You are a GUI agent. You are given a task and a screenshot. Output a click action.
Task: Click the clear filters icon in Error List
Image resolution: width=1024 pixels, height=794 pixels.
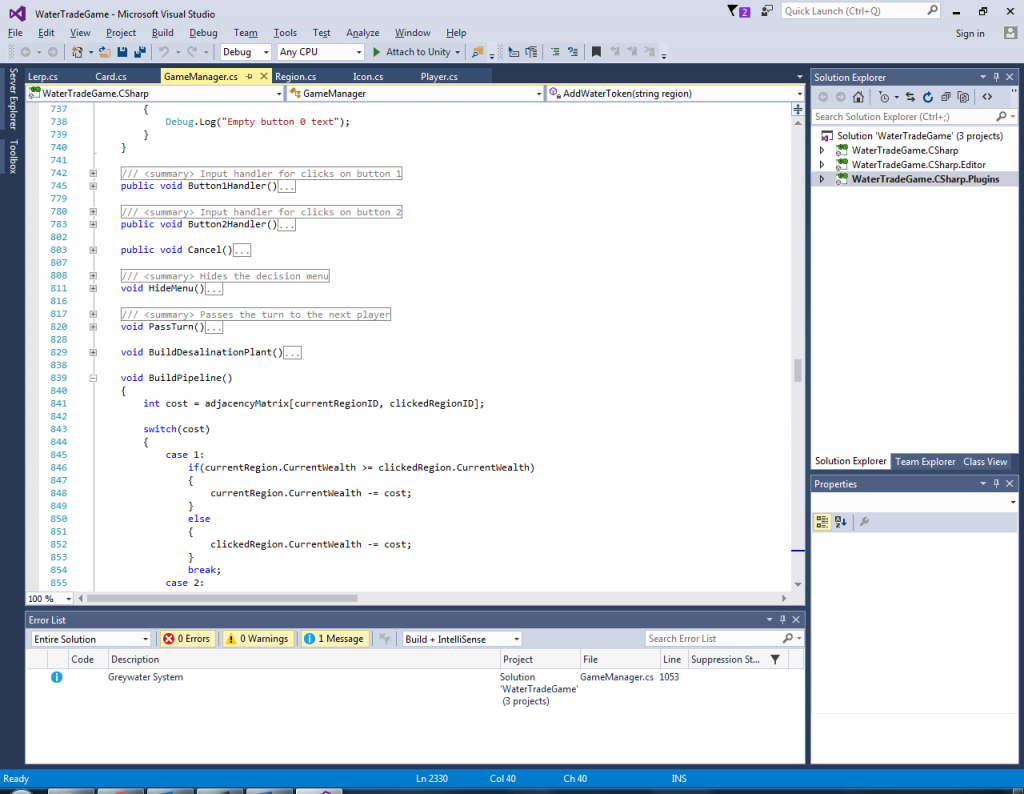point(384,639)
